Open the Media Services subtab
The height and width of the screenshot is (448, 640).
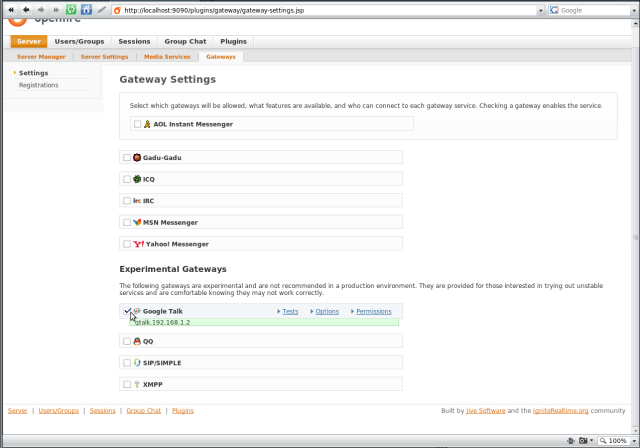(x=167, y=57)
